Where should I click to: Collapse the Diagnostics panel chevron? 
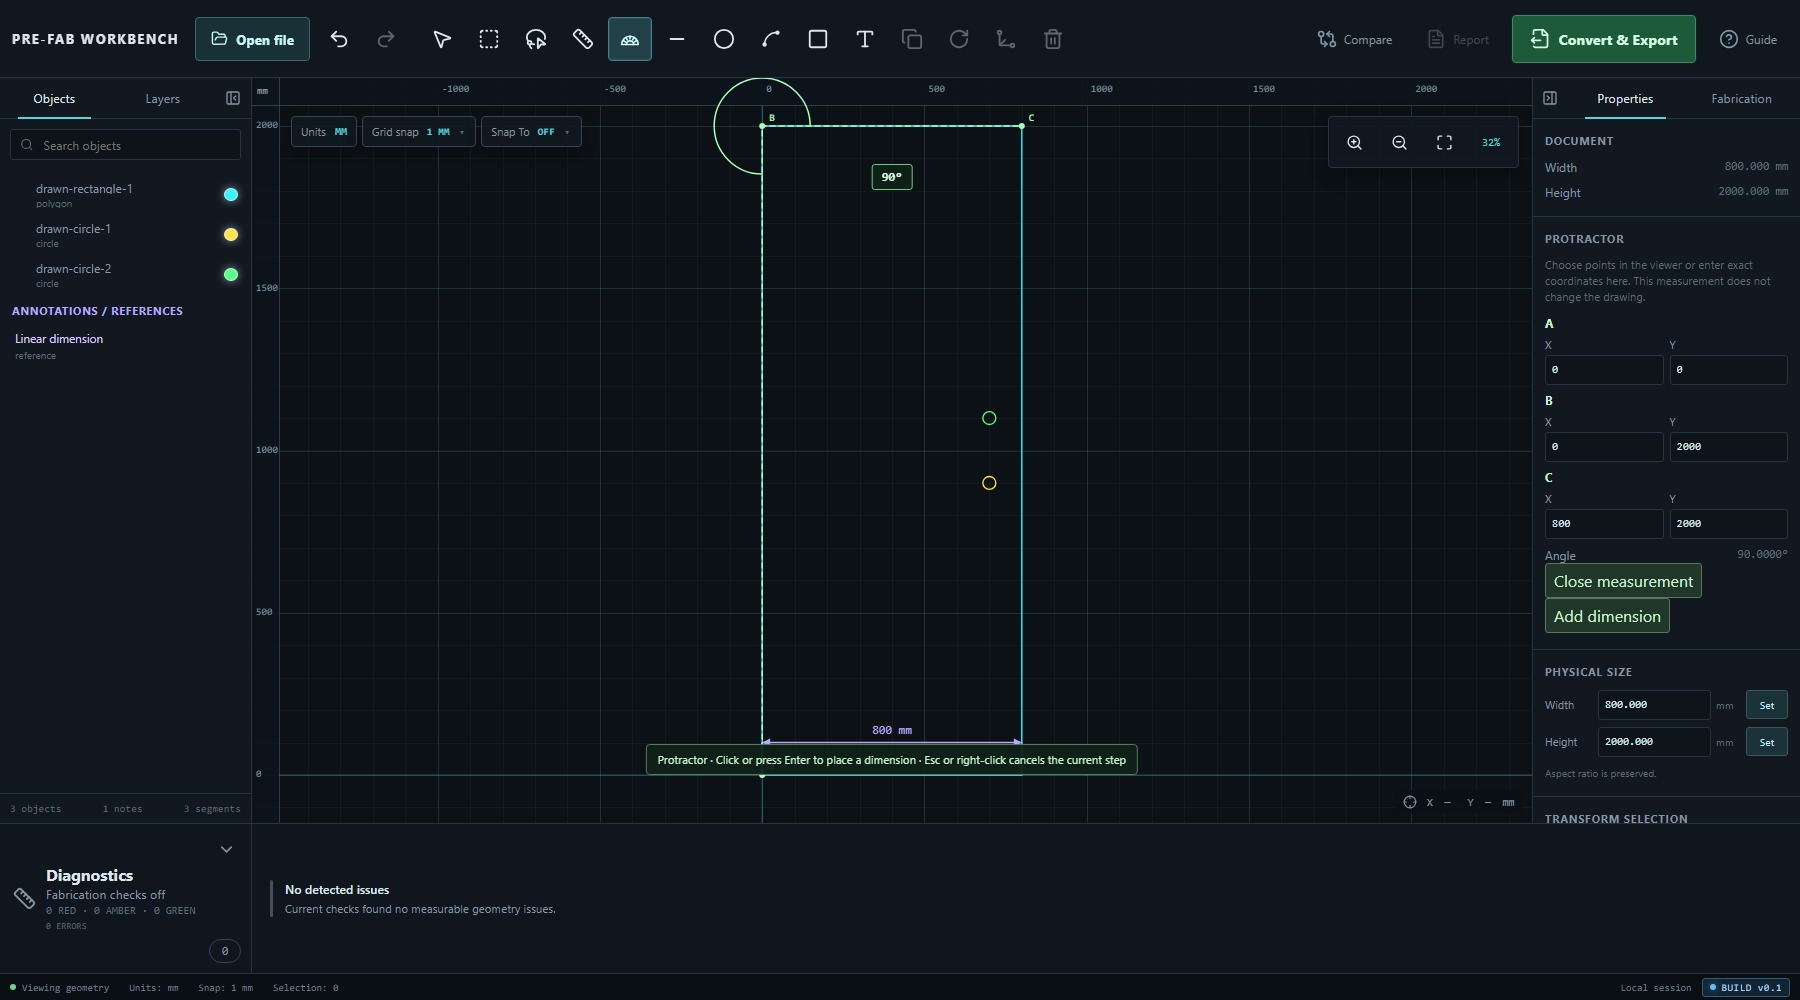coord(227,849)
